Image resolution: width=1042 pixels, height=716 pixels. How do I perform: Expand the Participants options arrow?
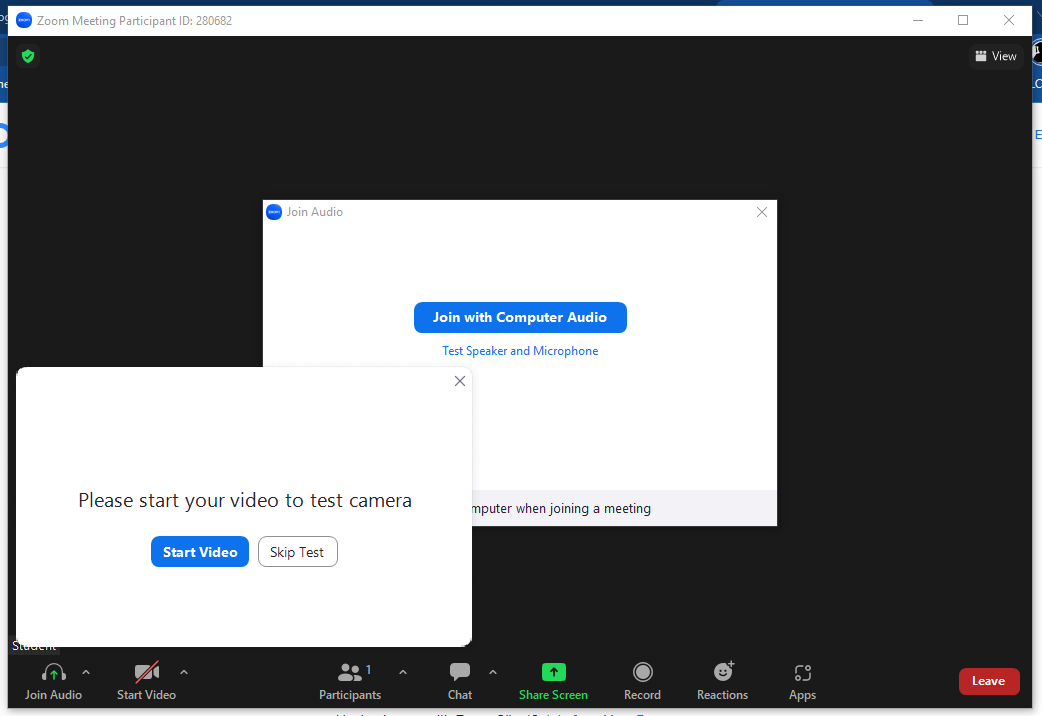coord(403,673)
